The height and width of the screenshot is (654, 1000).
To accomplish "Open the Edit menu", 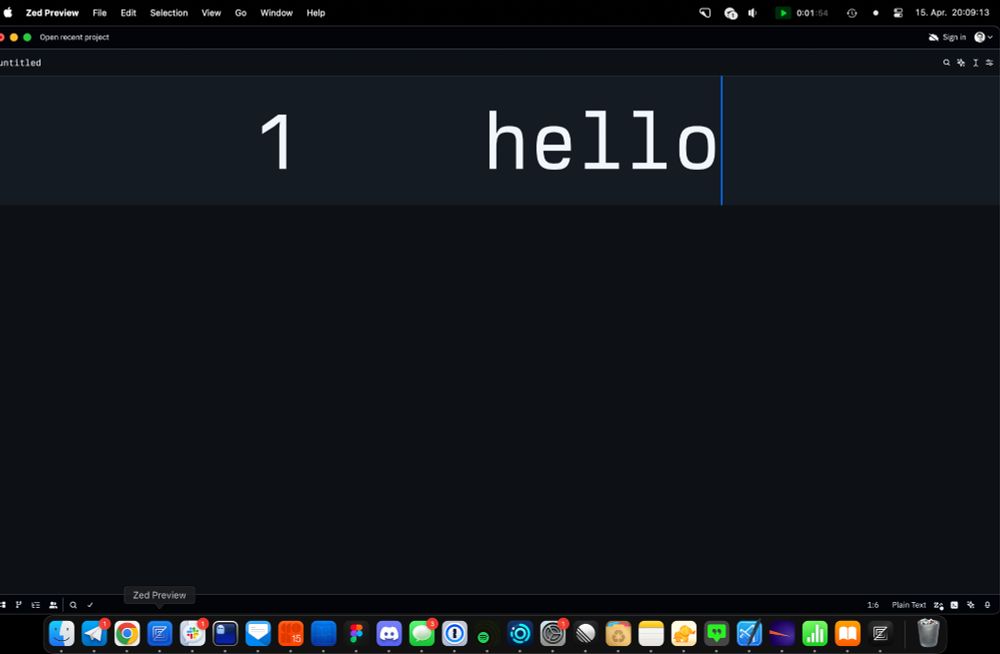I will [128, 13].
